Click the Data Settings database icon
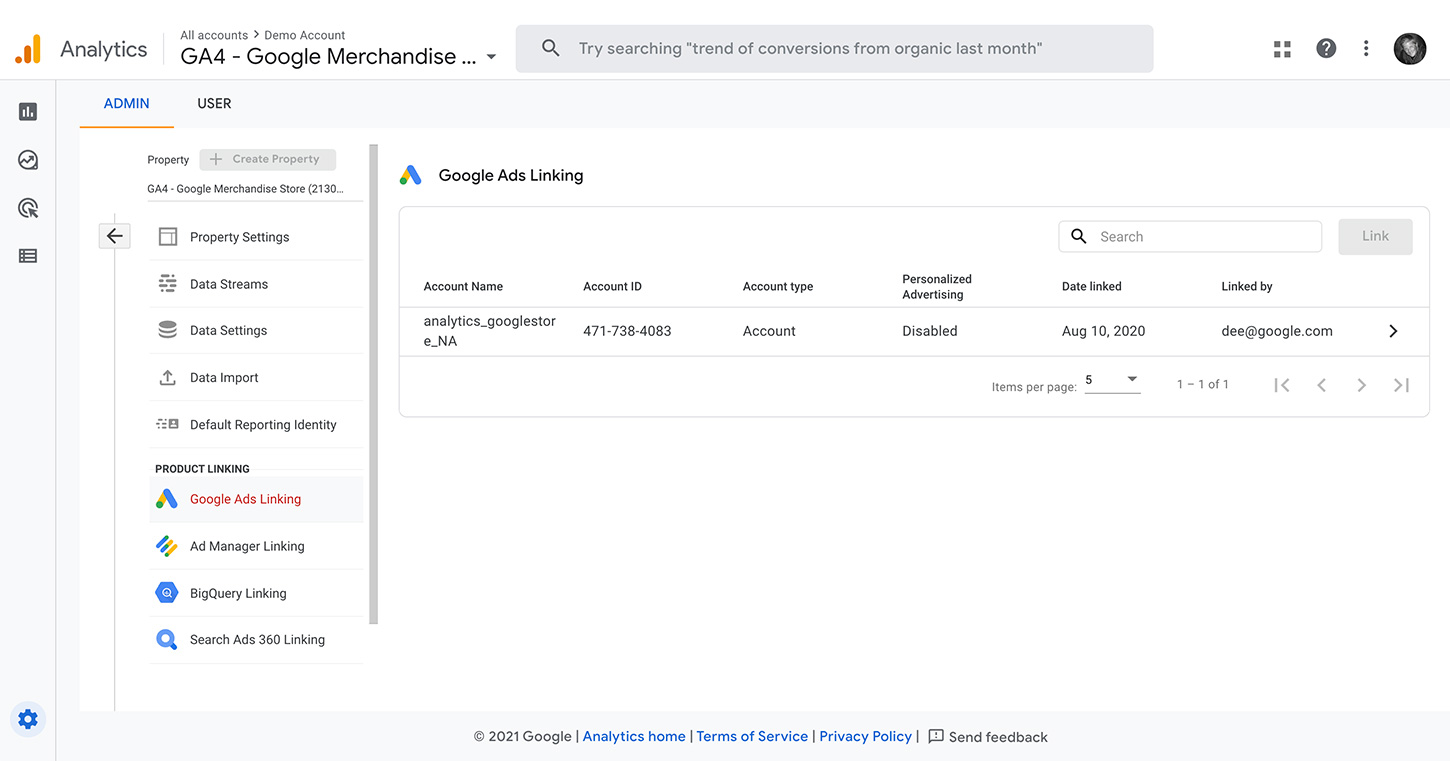The height and width of the screenshot is (761, 1450). pyautogui.click(x=168, y=330)
